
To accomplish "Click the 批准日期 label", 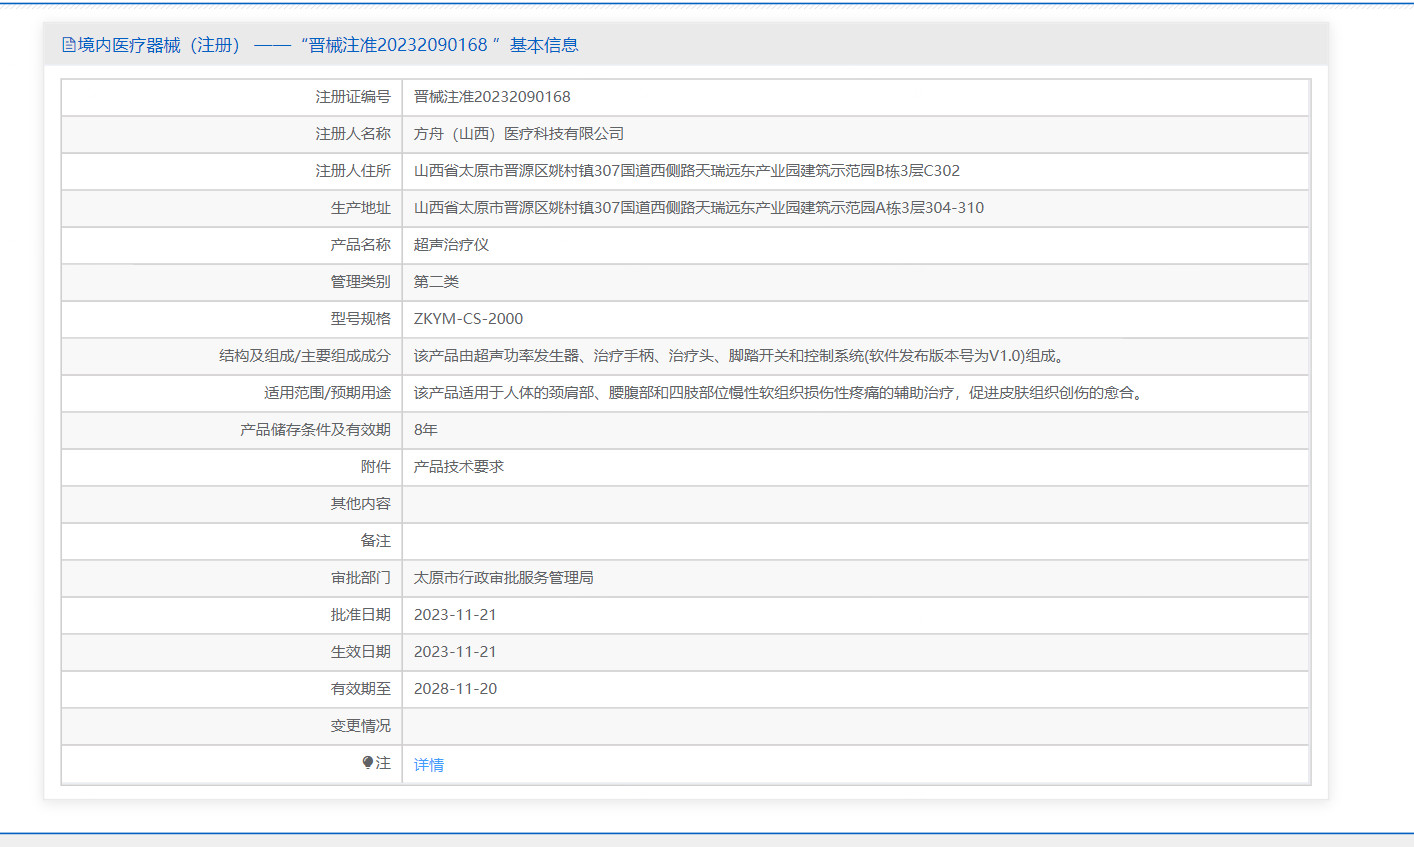I will 361,615.
